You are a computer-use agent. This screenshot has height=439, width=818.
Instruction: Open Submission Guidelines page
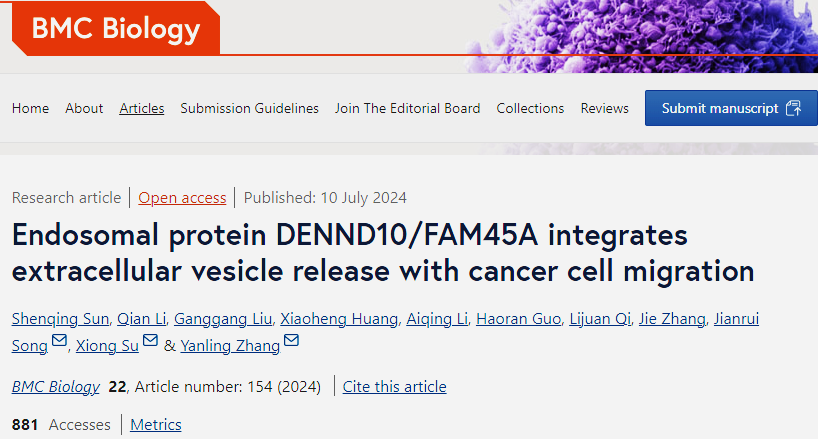[x=249, y=108]
